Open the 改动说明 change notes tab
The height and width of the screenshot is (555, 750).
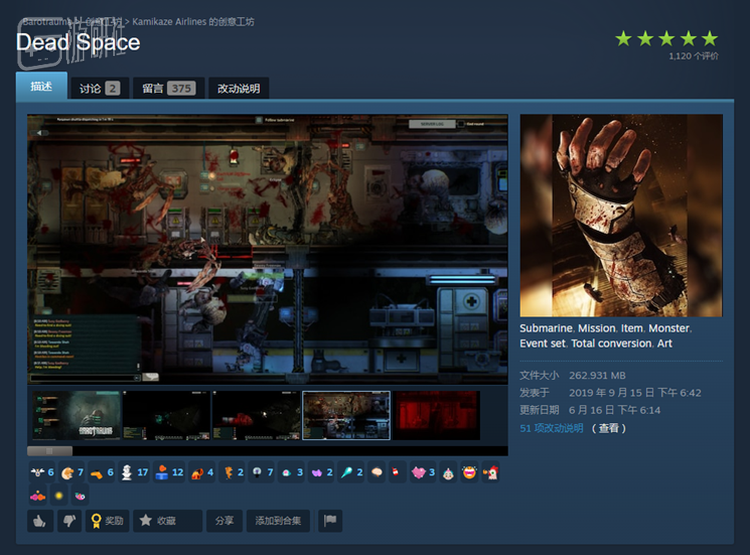tap(239, 88)
